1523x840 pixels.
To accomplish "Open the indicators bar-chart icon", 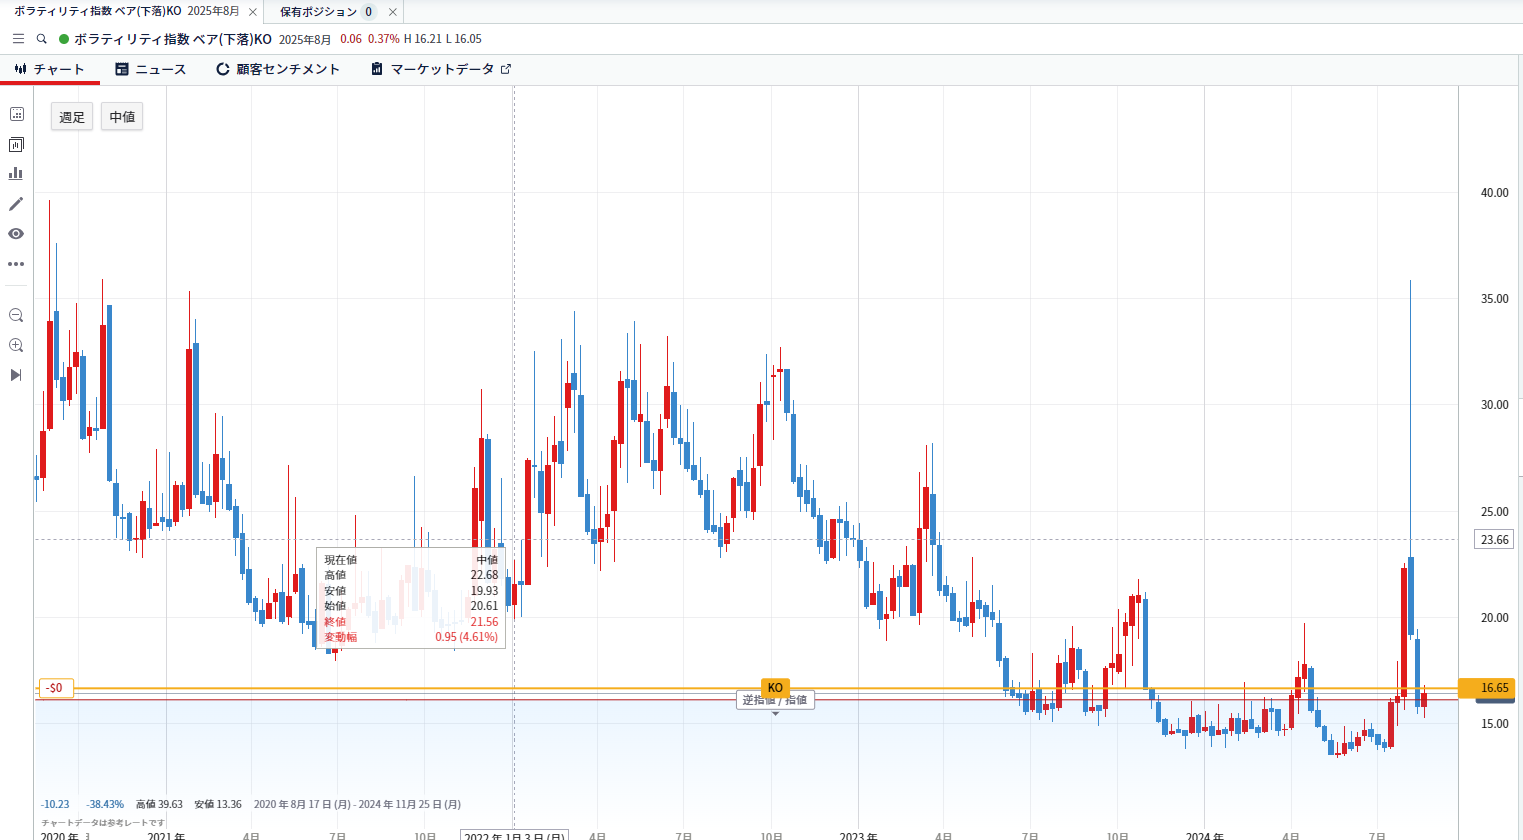I will (x=16, y=174).
